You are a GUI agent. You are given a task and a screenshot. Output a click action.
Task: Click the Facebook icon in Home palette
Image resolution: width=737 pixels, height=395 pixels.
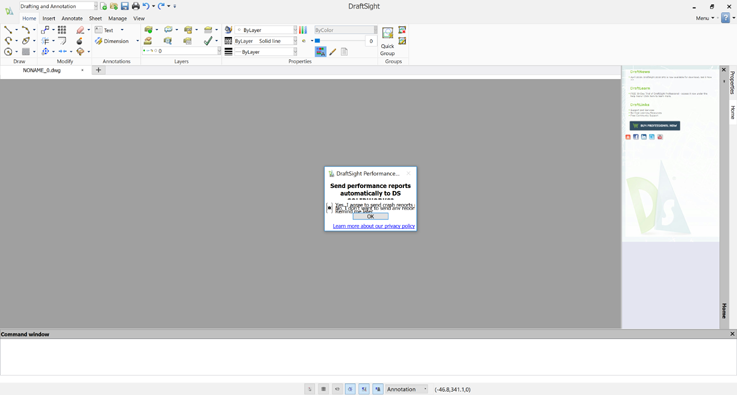pyautogui.click(x=636, y=137)
